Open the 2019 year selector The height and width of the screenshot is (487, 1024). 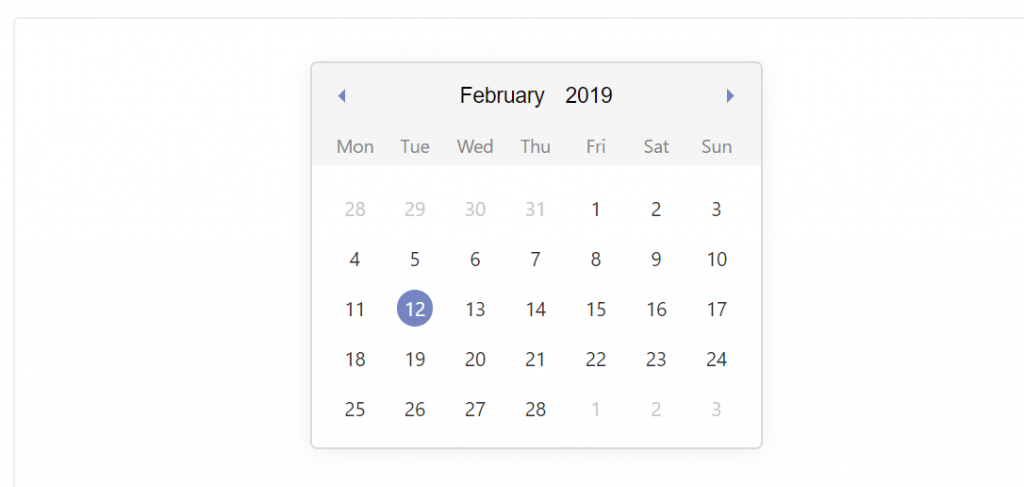589,96
